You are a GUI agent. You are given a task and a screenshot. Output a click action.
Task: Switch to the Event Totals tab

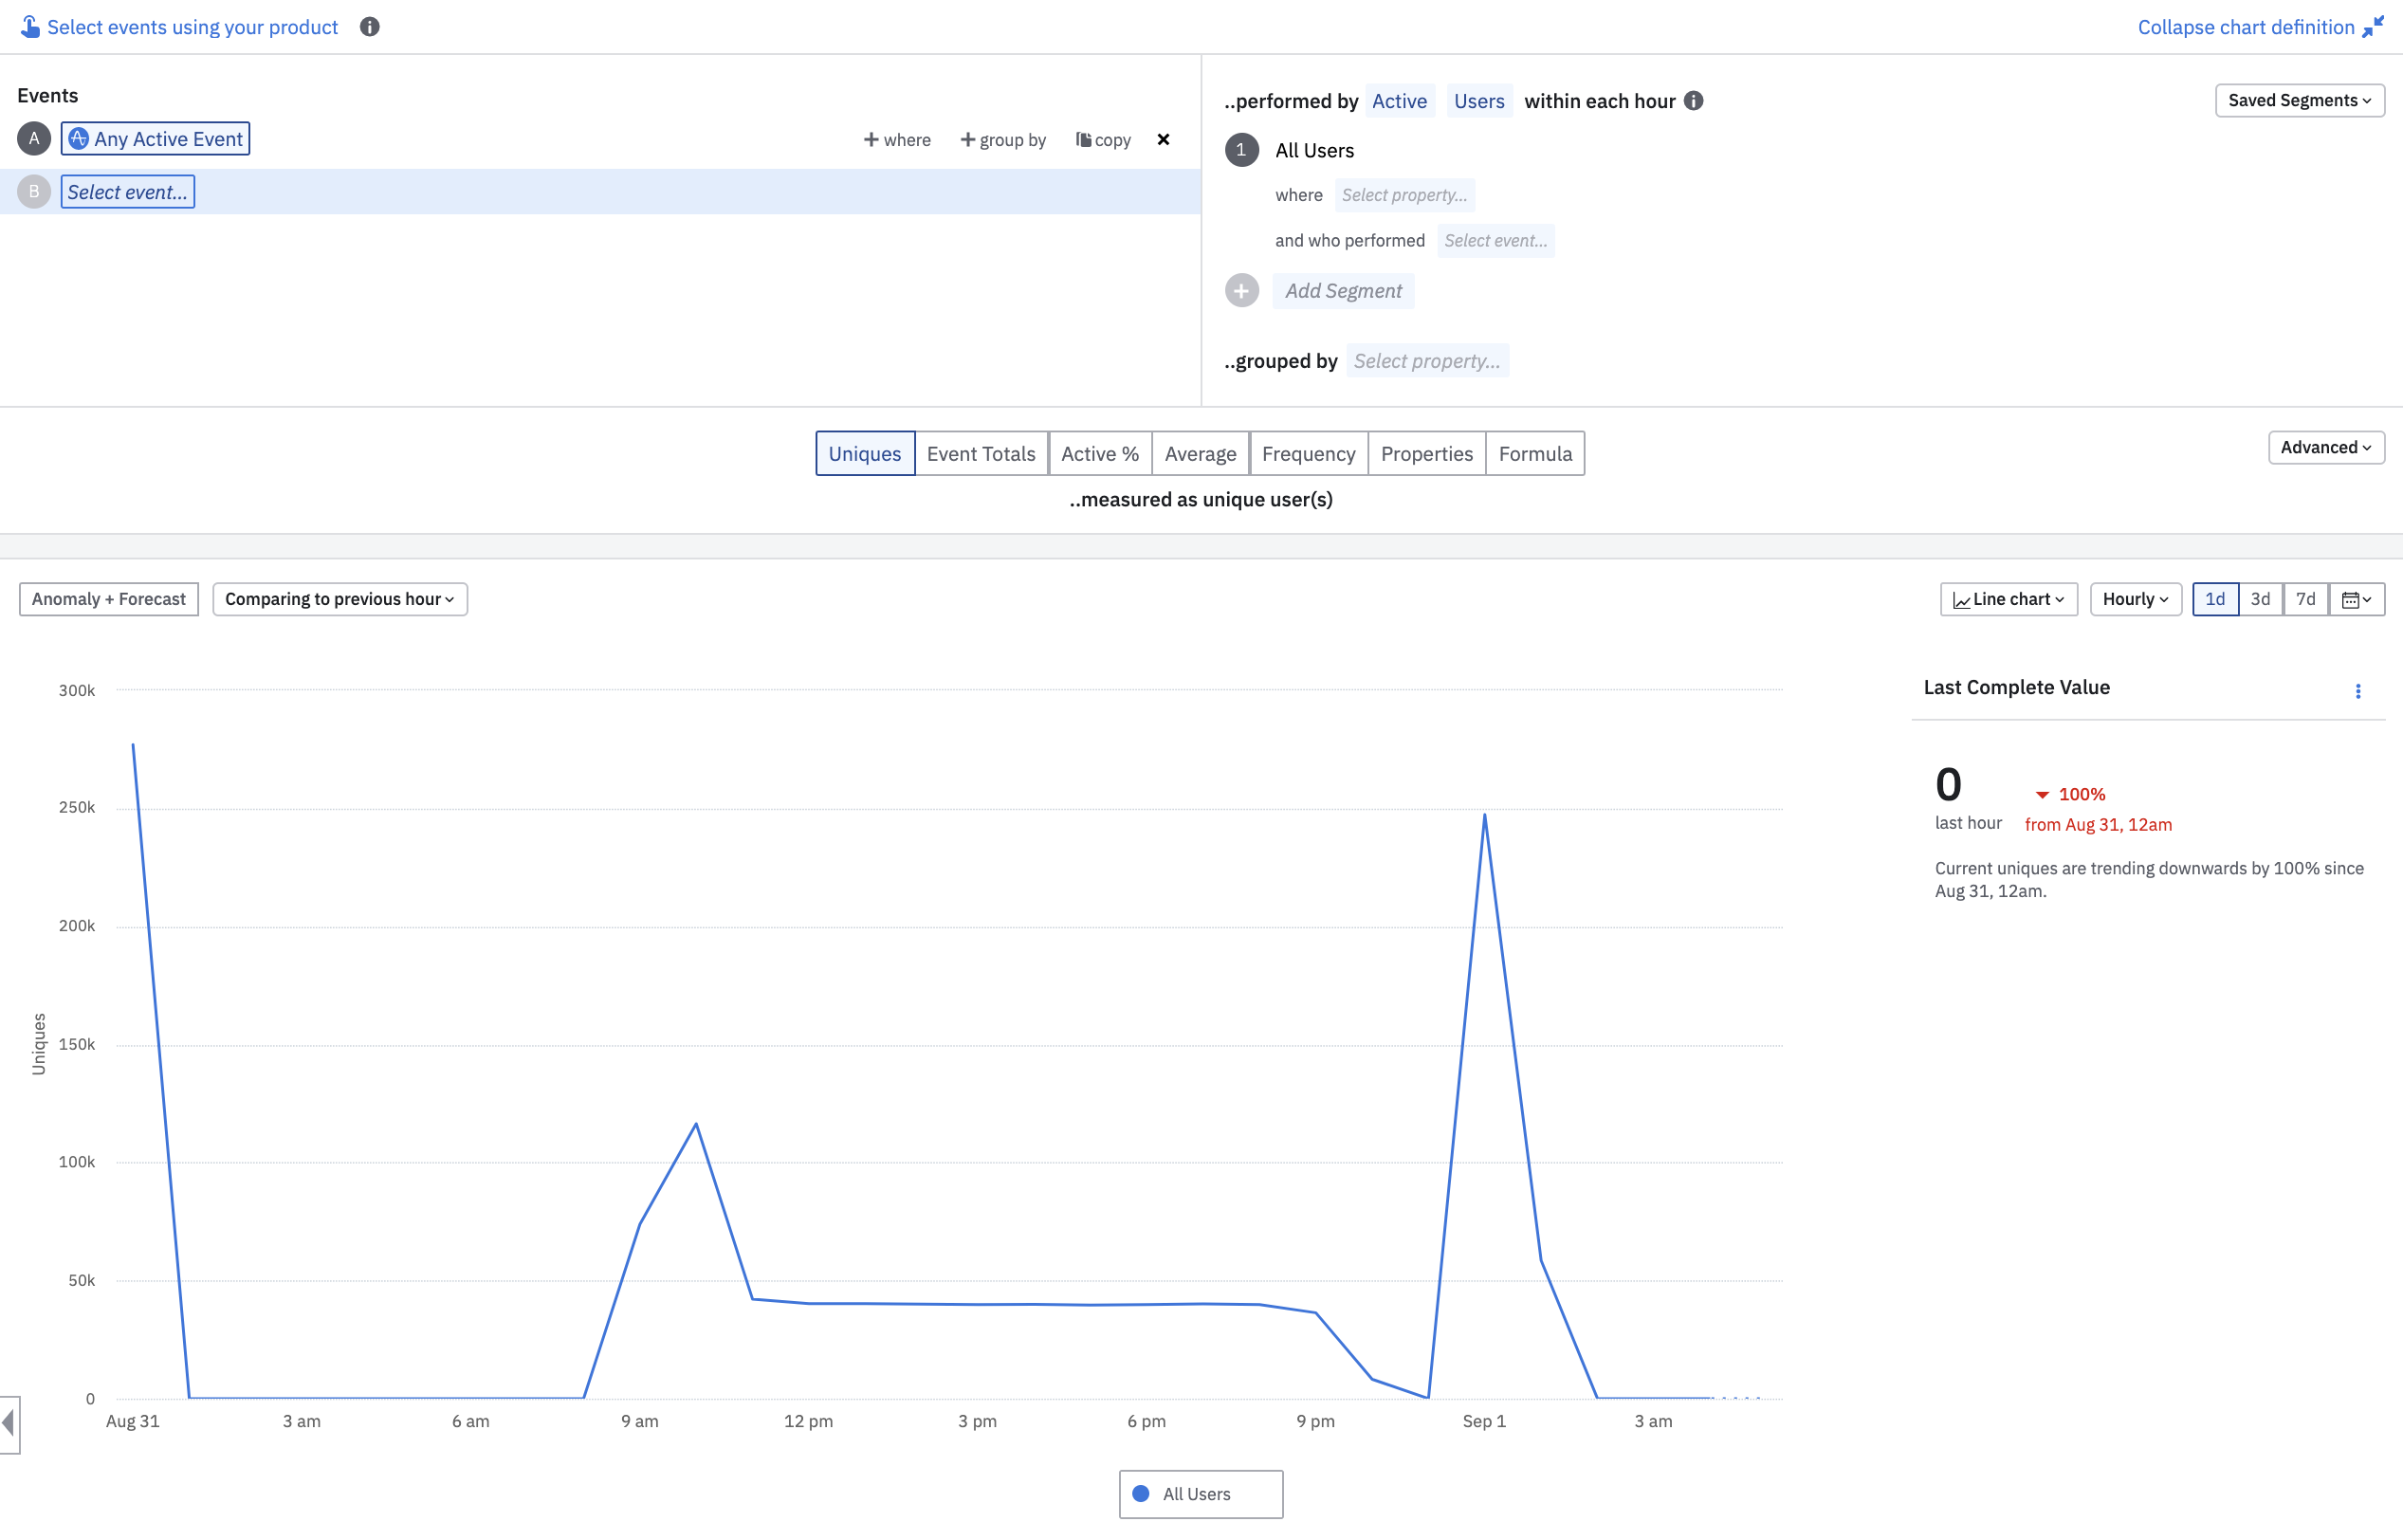click(980, 454)
